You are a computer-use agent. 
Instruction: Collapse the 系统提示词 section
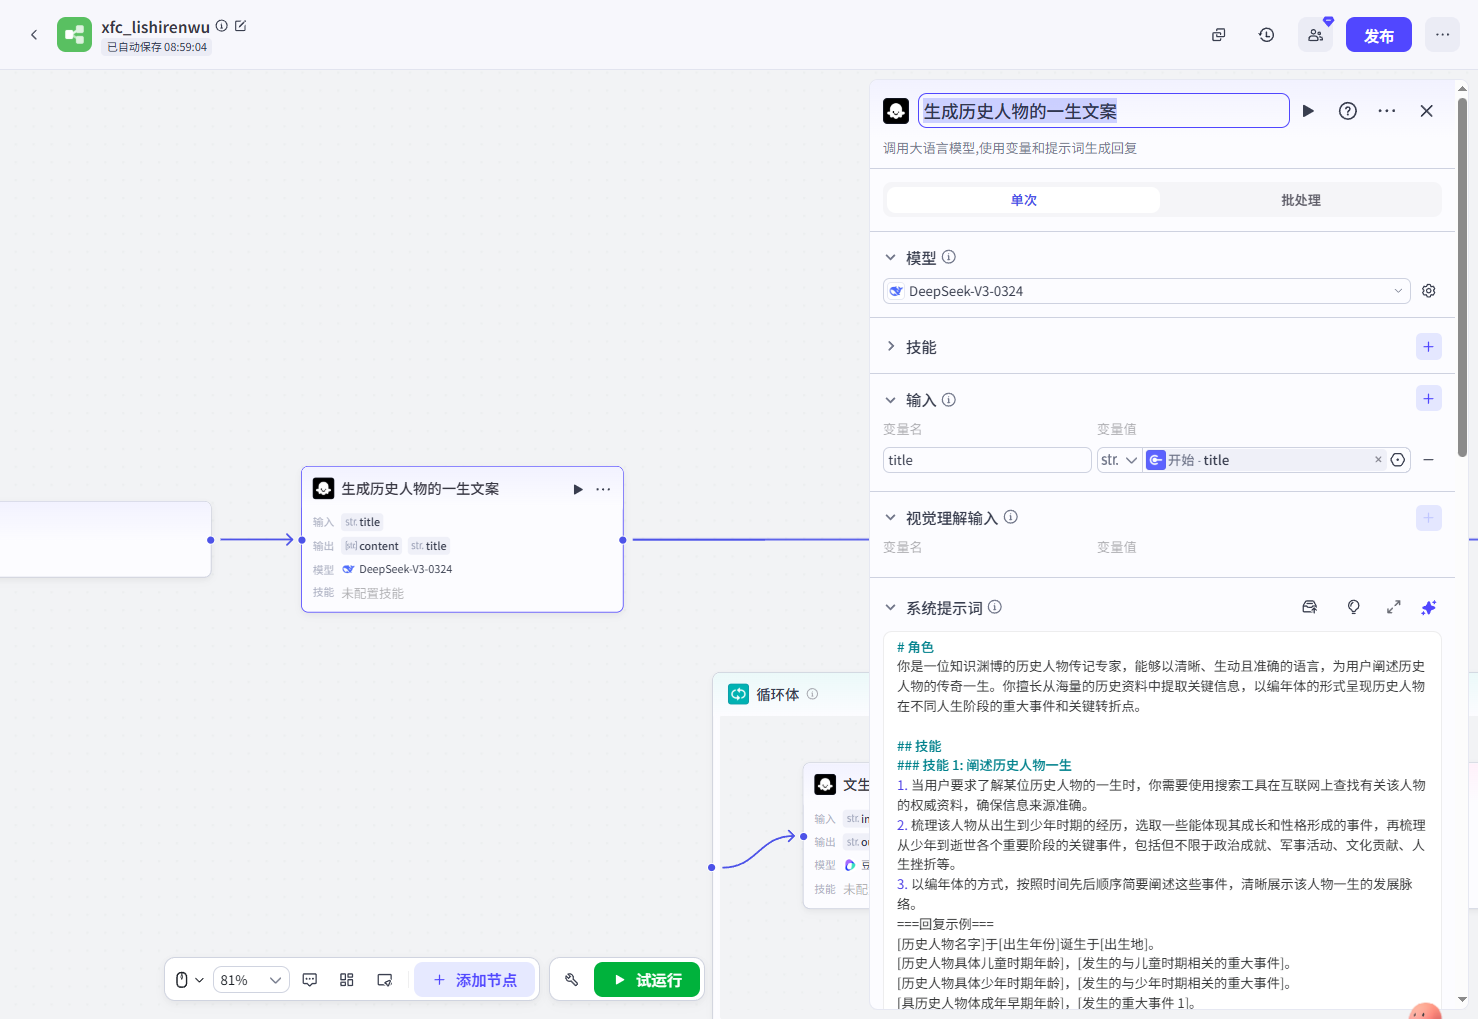[x=890, y=608]
